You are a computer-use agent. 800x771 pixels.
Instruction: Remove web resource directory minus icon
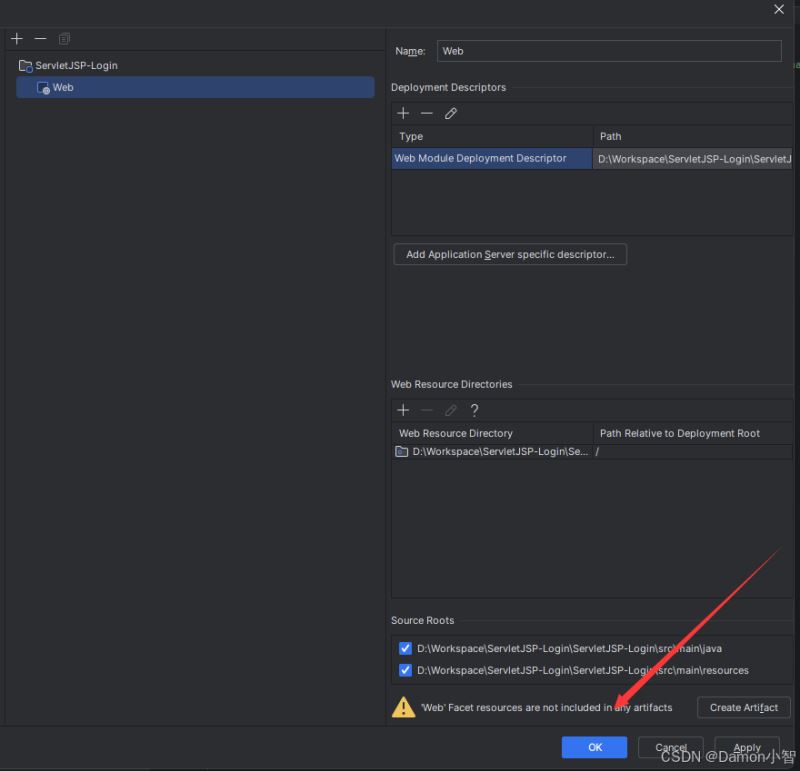point(427,410)
